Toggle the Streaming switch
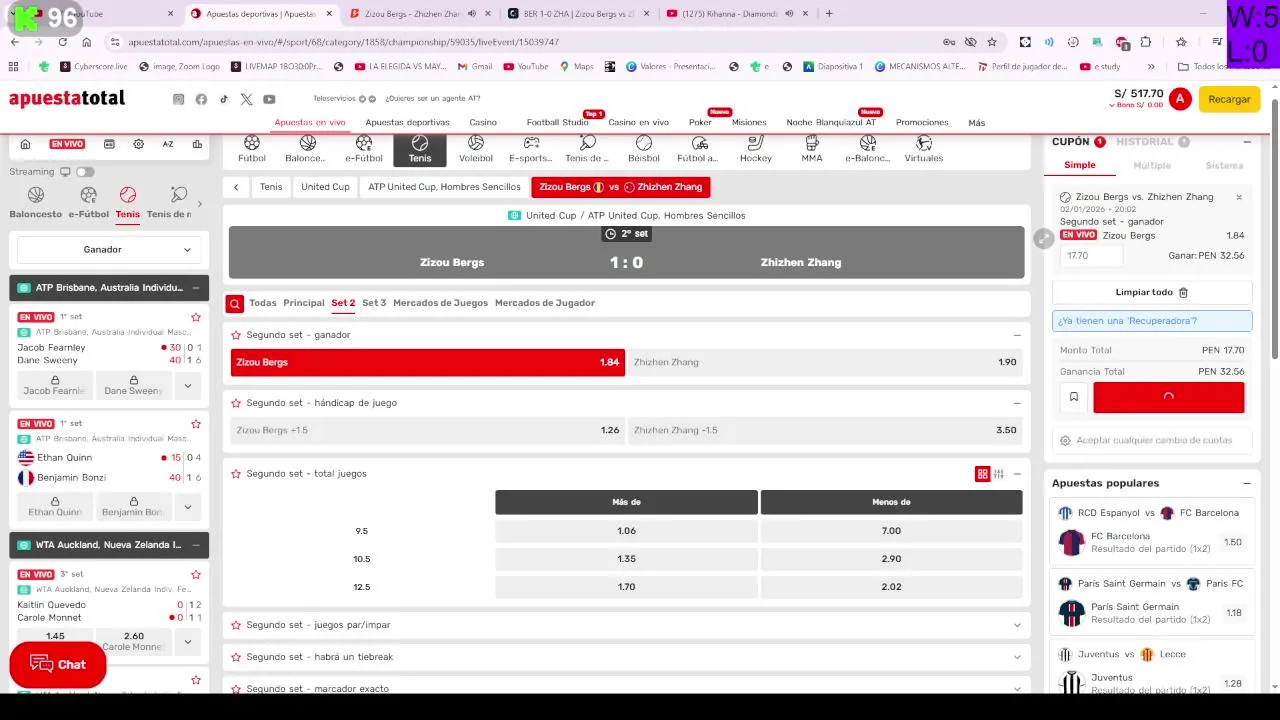1280x720 pixels. point(85,172)
